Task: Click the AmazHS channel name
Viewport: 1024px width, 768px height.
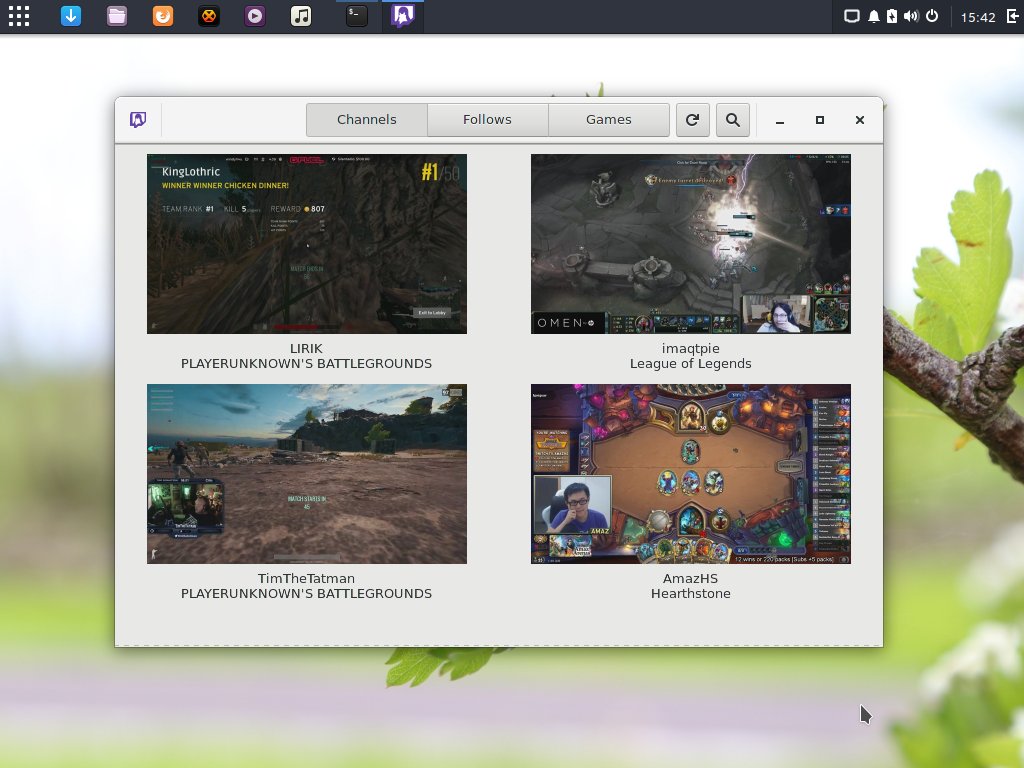Action: pyautogui.click(x=690, y=578)
